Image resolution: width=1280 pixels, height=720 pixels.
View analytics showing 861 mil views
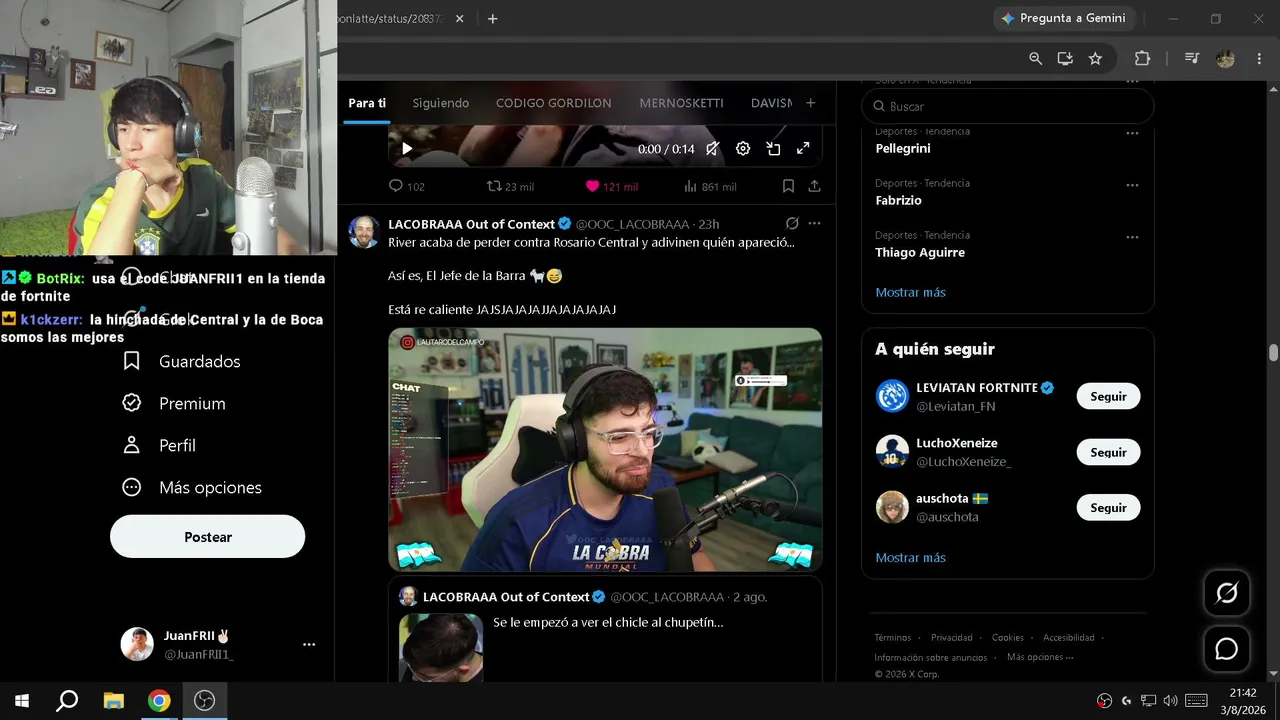710,186
